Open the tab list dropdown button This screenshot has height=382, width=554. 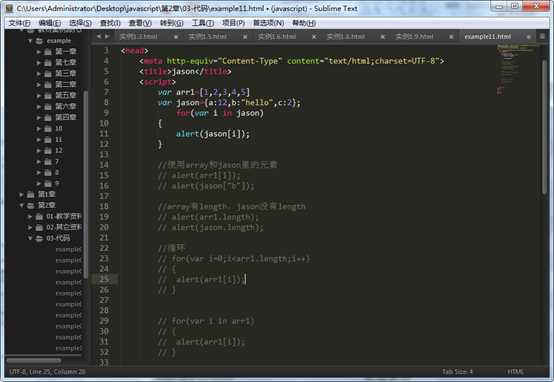click(x=543, y=36)
